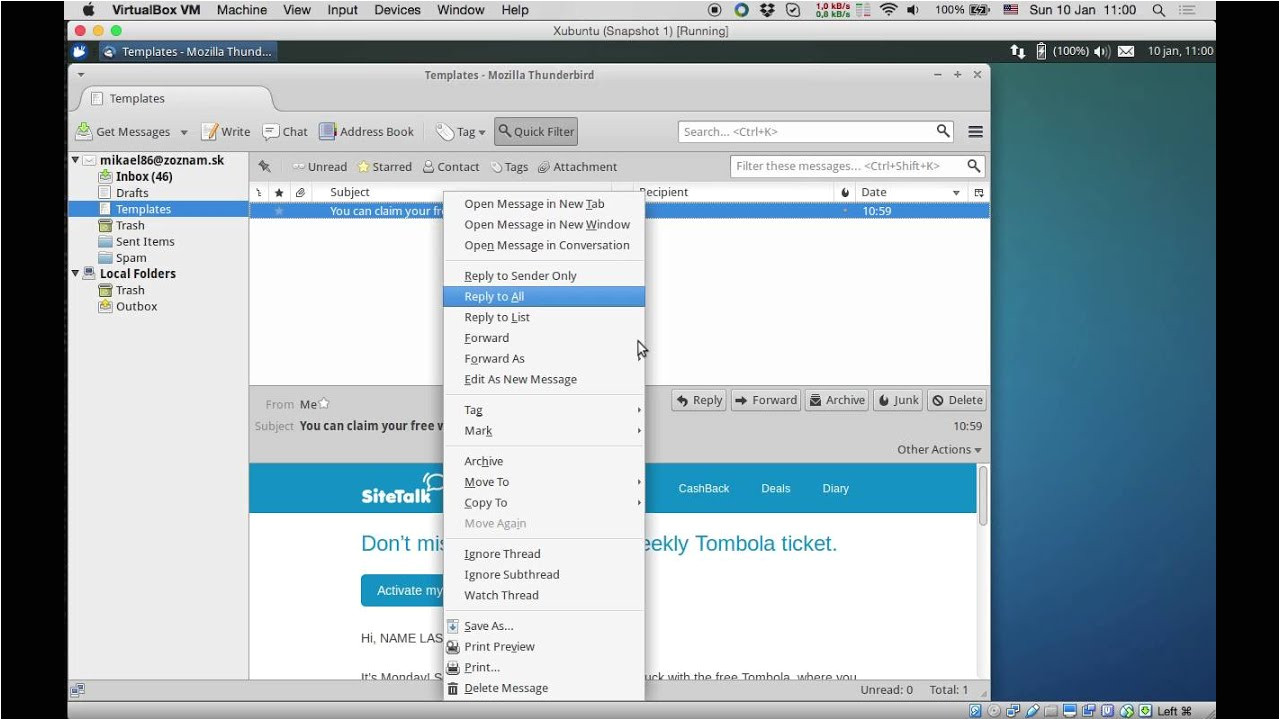
Task: Choose Edit As New Message
Action: point(544,379)
